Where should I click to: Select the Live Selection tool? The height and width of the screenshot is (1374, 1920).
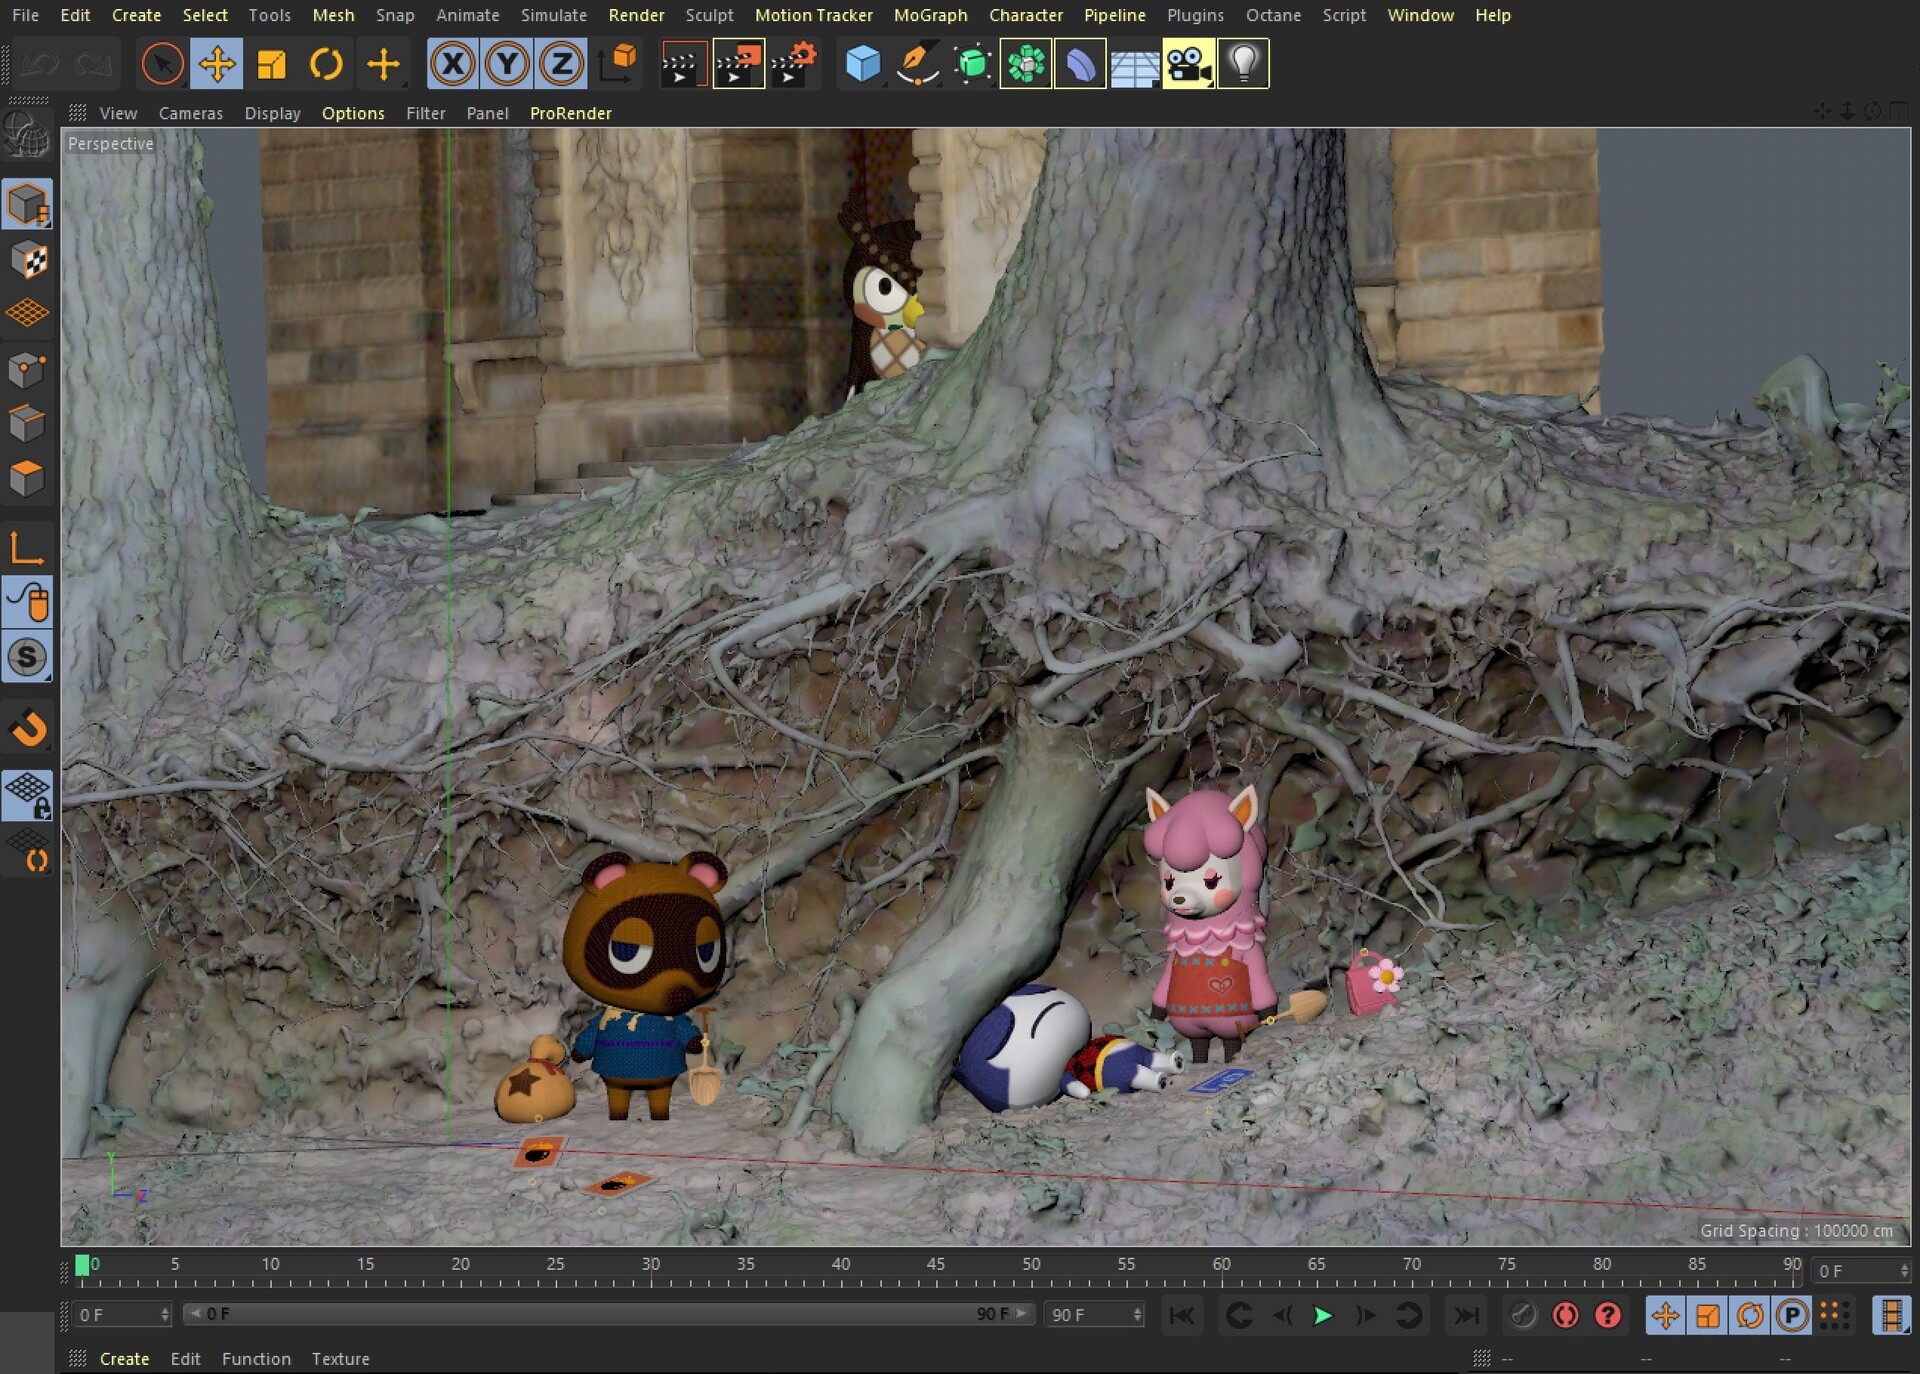click(x=162, y=65)
